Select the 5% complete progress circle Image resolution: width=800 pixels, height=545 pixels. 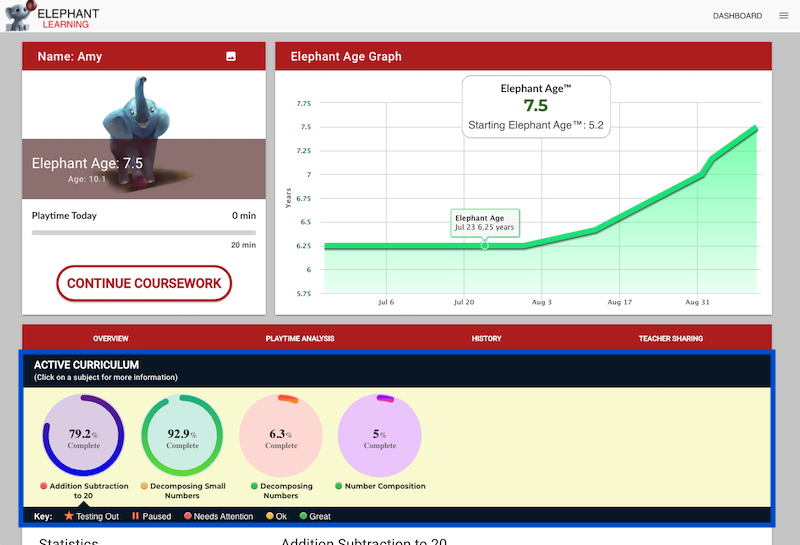tap(380, 435)
